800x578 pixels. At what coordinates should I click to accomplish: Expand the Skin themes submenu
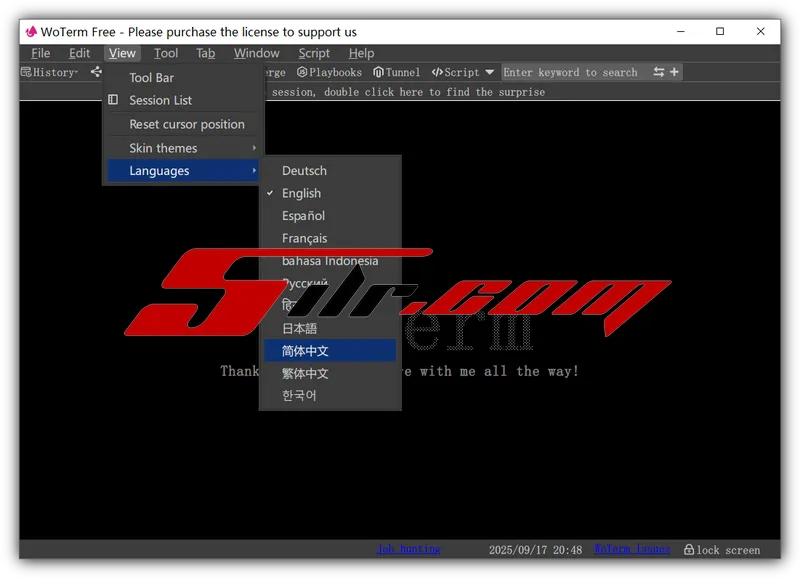click(x=183, y=148)
